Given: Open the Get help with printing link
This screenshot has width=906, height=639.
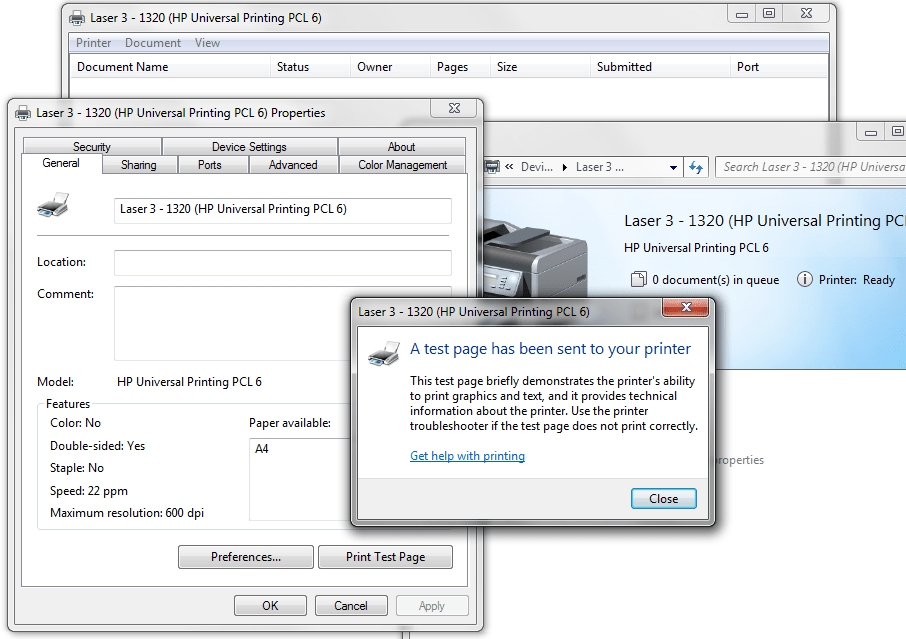Looking at the screenshot, I should pos(467,456).
